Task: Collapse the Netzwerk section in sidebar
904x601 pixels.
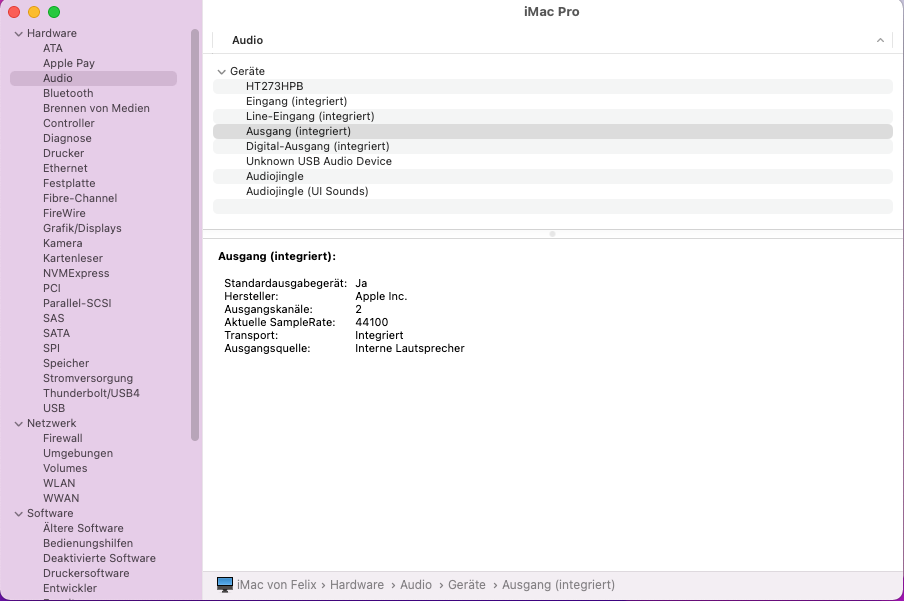Action: (x=18, y=424)
